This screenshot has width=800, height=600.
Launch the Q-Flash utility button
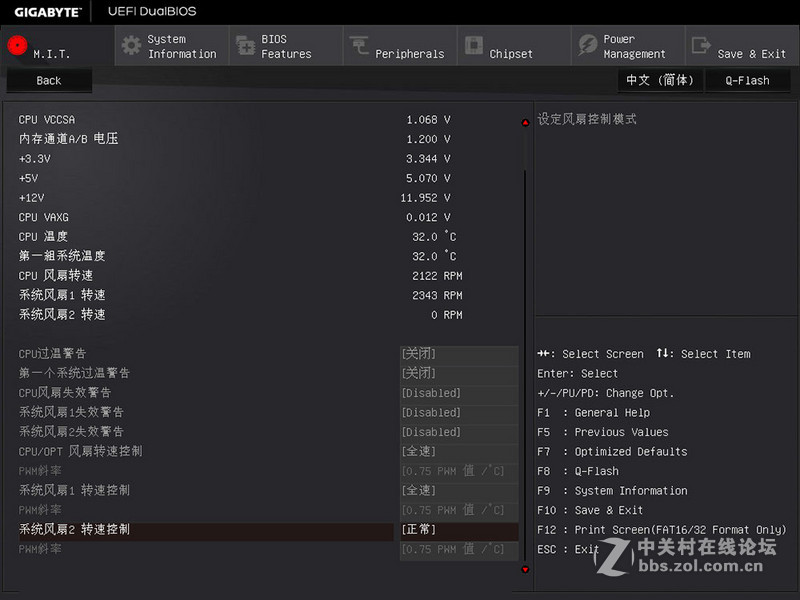[x=747, y=81]
